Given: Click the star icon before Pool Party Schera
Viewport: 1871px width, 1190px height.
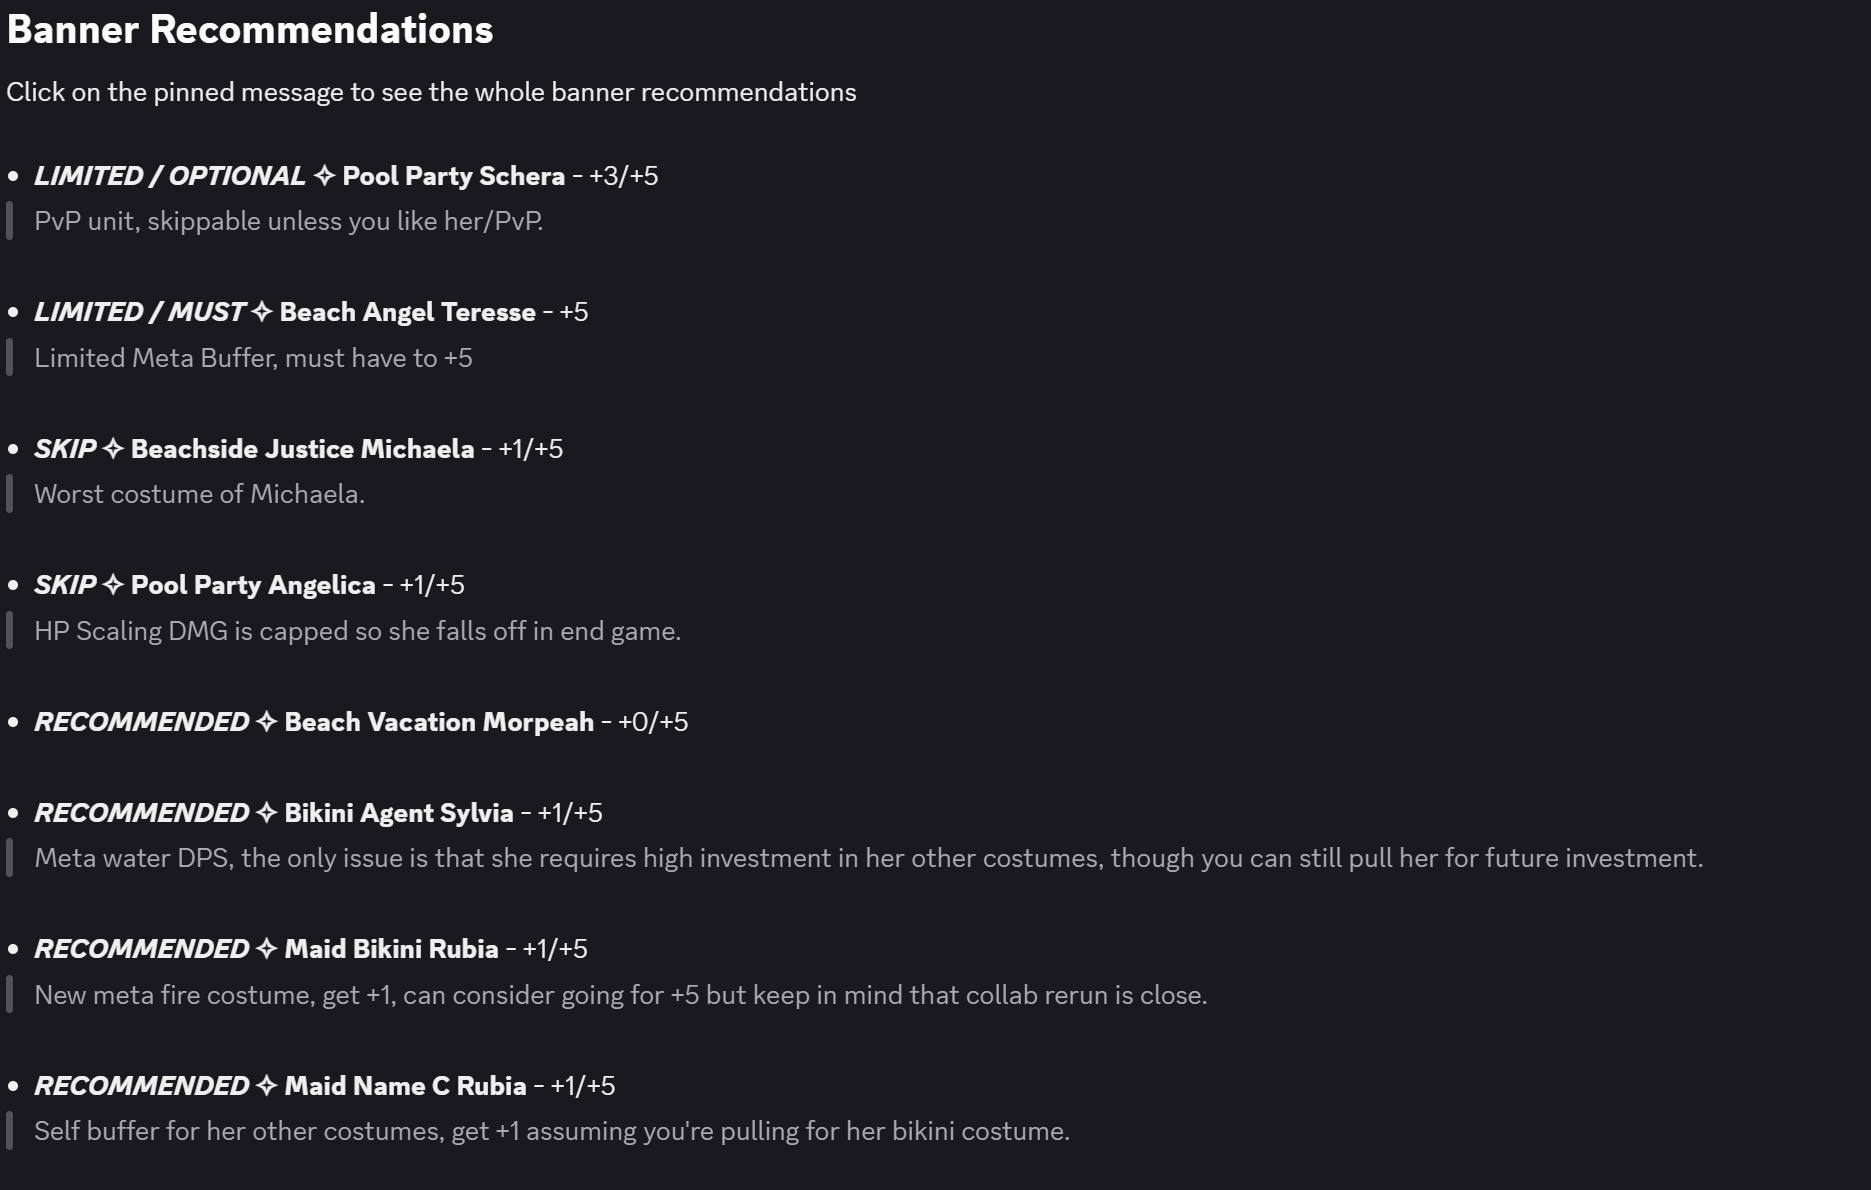Looking at the screenshot, I should click(324, 176).
